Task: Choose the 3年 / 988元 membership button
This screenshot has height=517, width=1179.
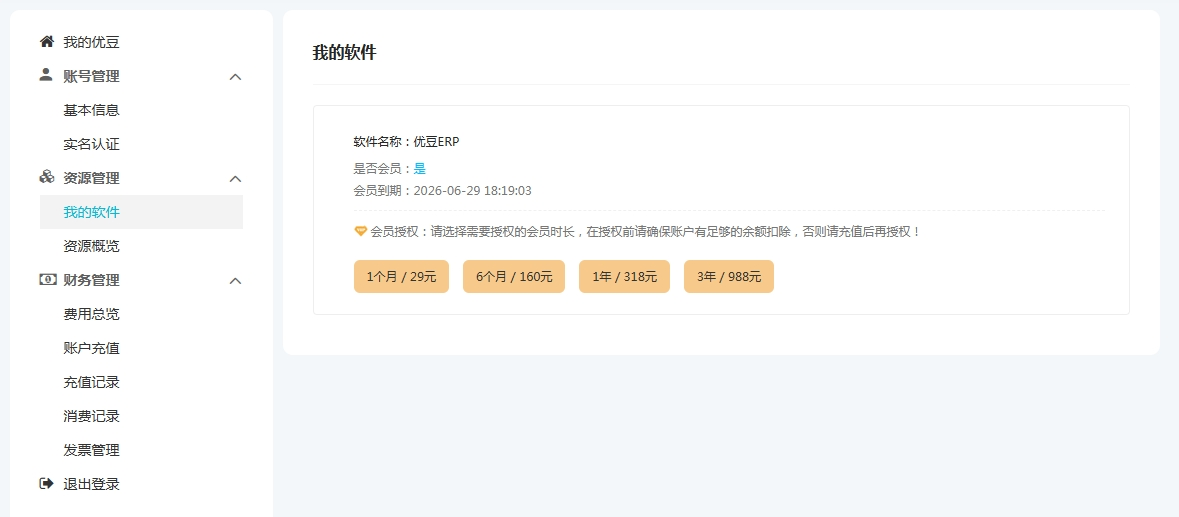Action: point(729,277)
